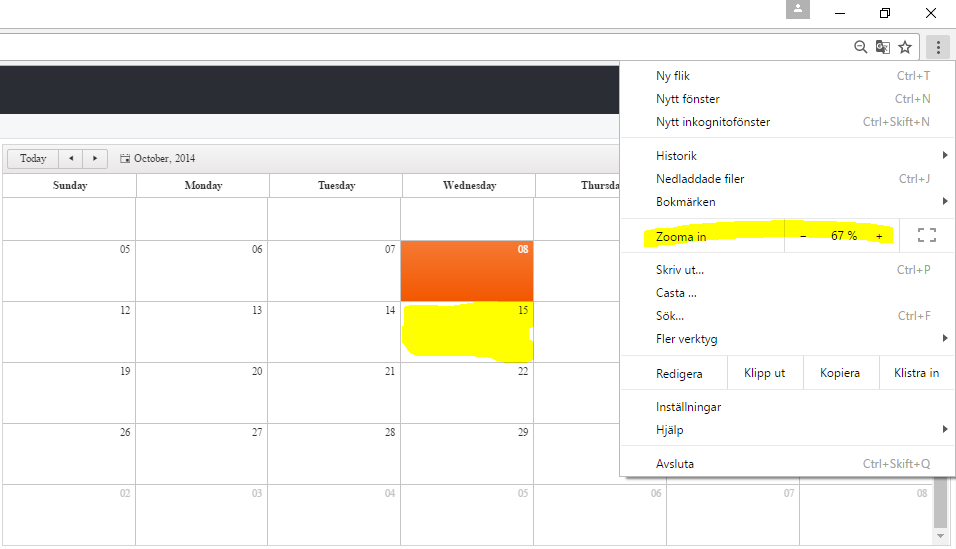The width and height of the screenshot is (956, 549).
Task: Click the Tuesday column header
Action: coord(336,185)
